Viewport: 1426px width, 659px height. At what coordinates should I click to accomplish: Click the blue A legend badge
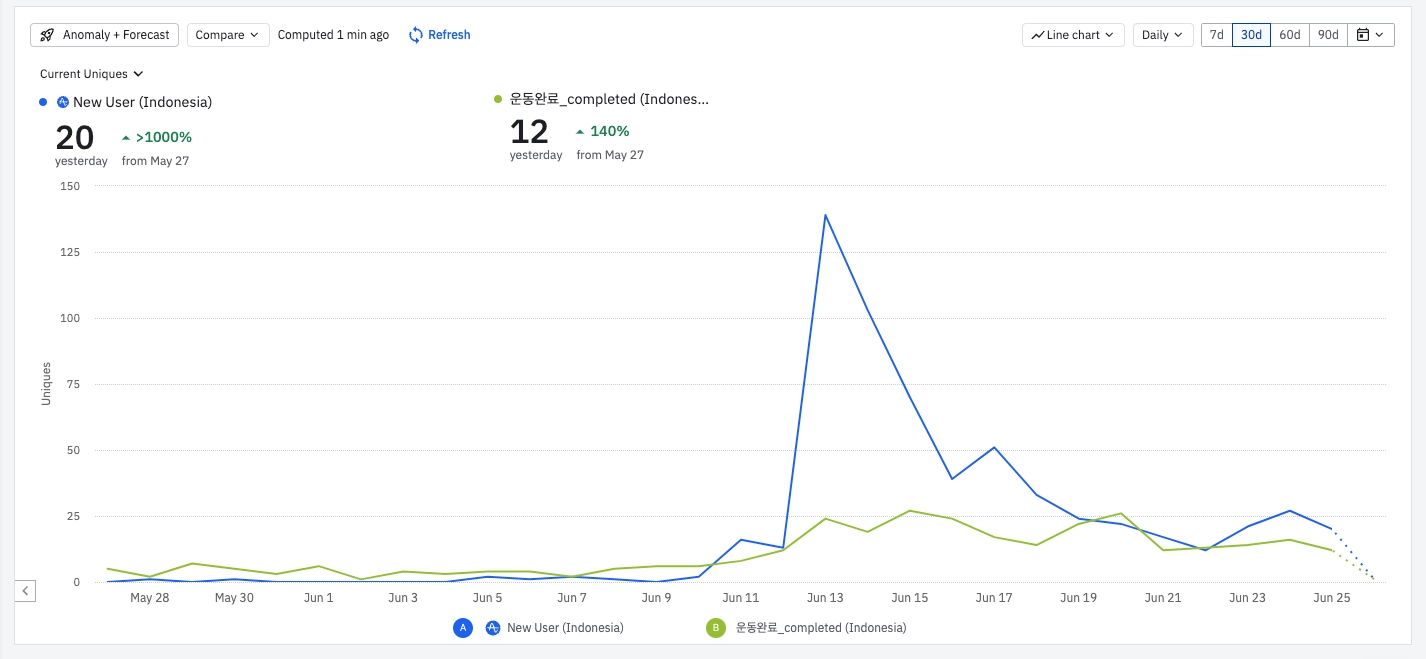(x=462, y=628)
